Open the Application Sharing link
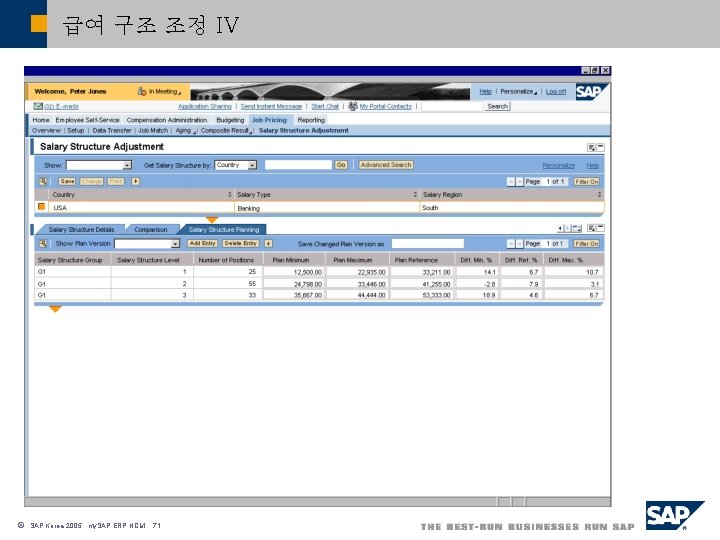The image size is (720, 540). pos(205,106)
